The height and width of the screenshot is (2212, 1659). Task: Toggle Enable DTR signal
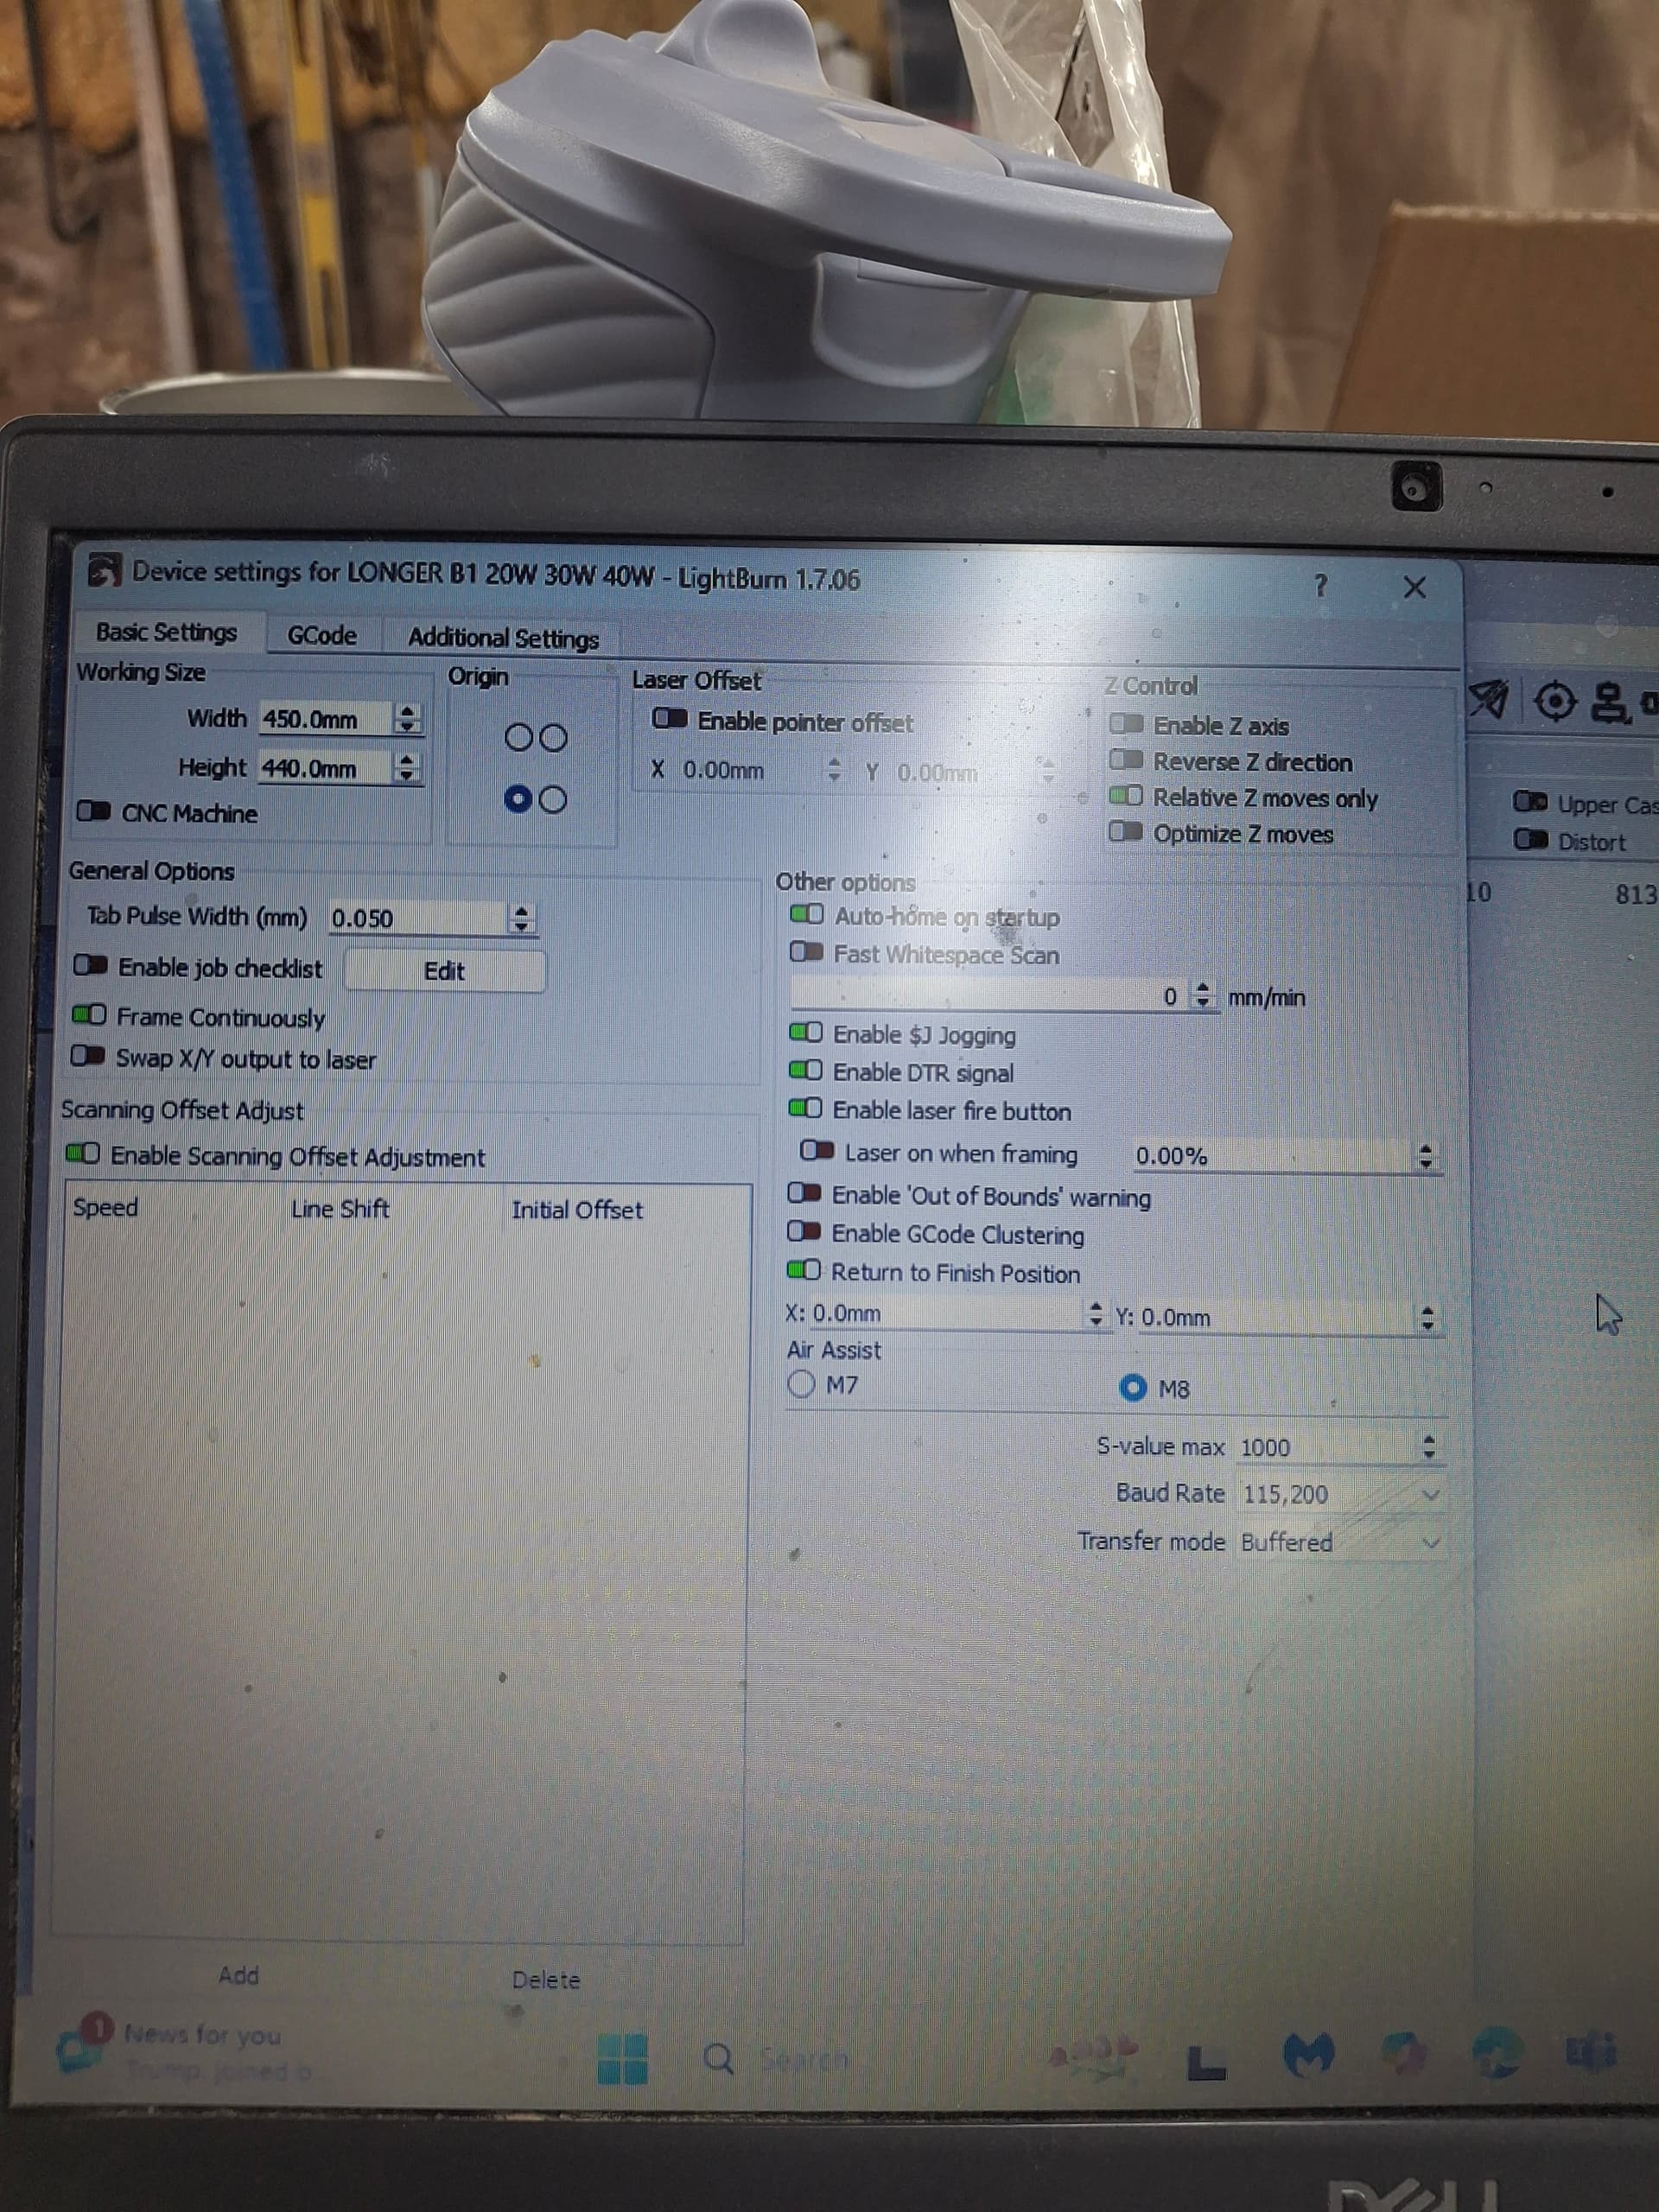click(806, 1070)
